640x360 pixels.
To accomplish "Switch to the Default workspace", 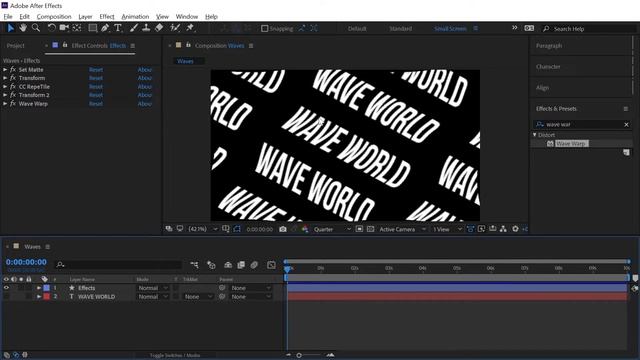I will click(357, 29).
